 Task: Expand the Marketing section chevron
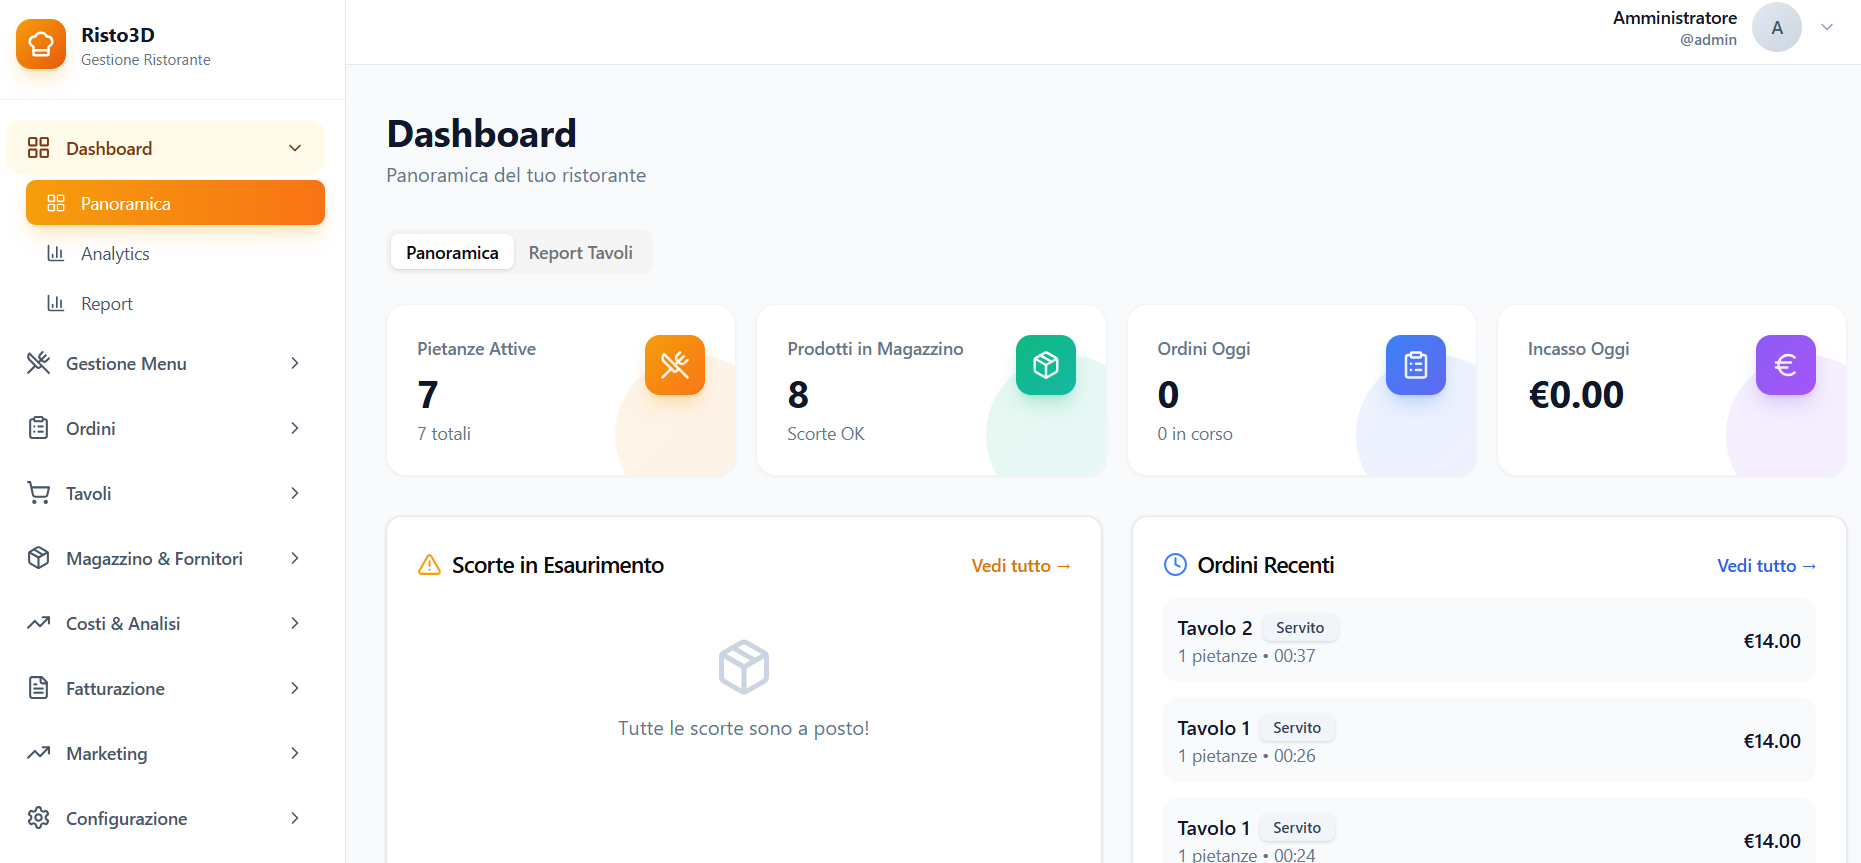(x=295, y=753)
